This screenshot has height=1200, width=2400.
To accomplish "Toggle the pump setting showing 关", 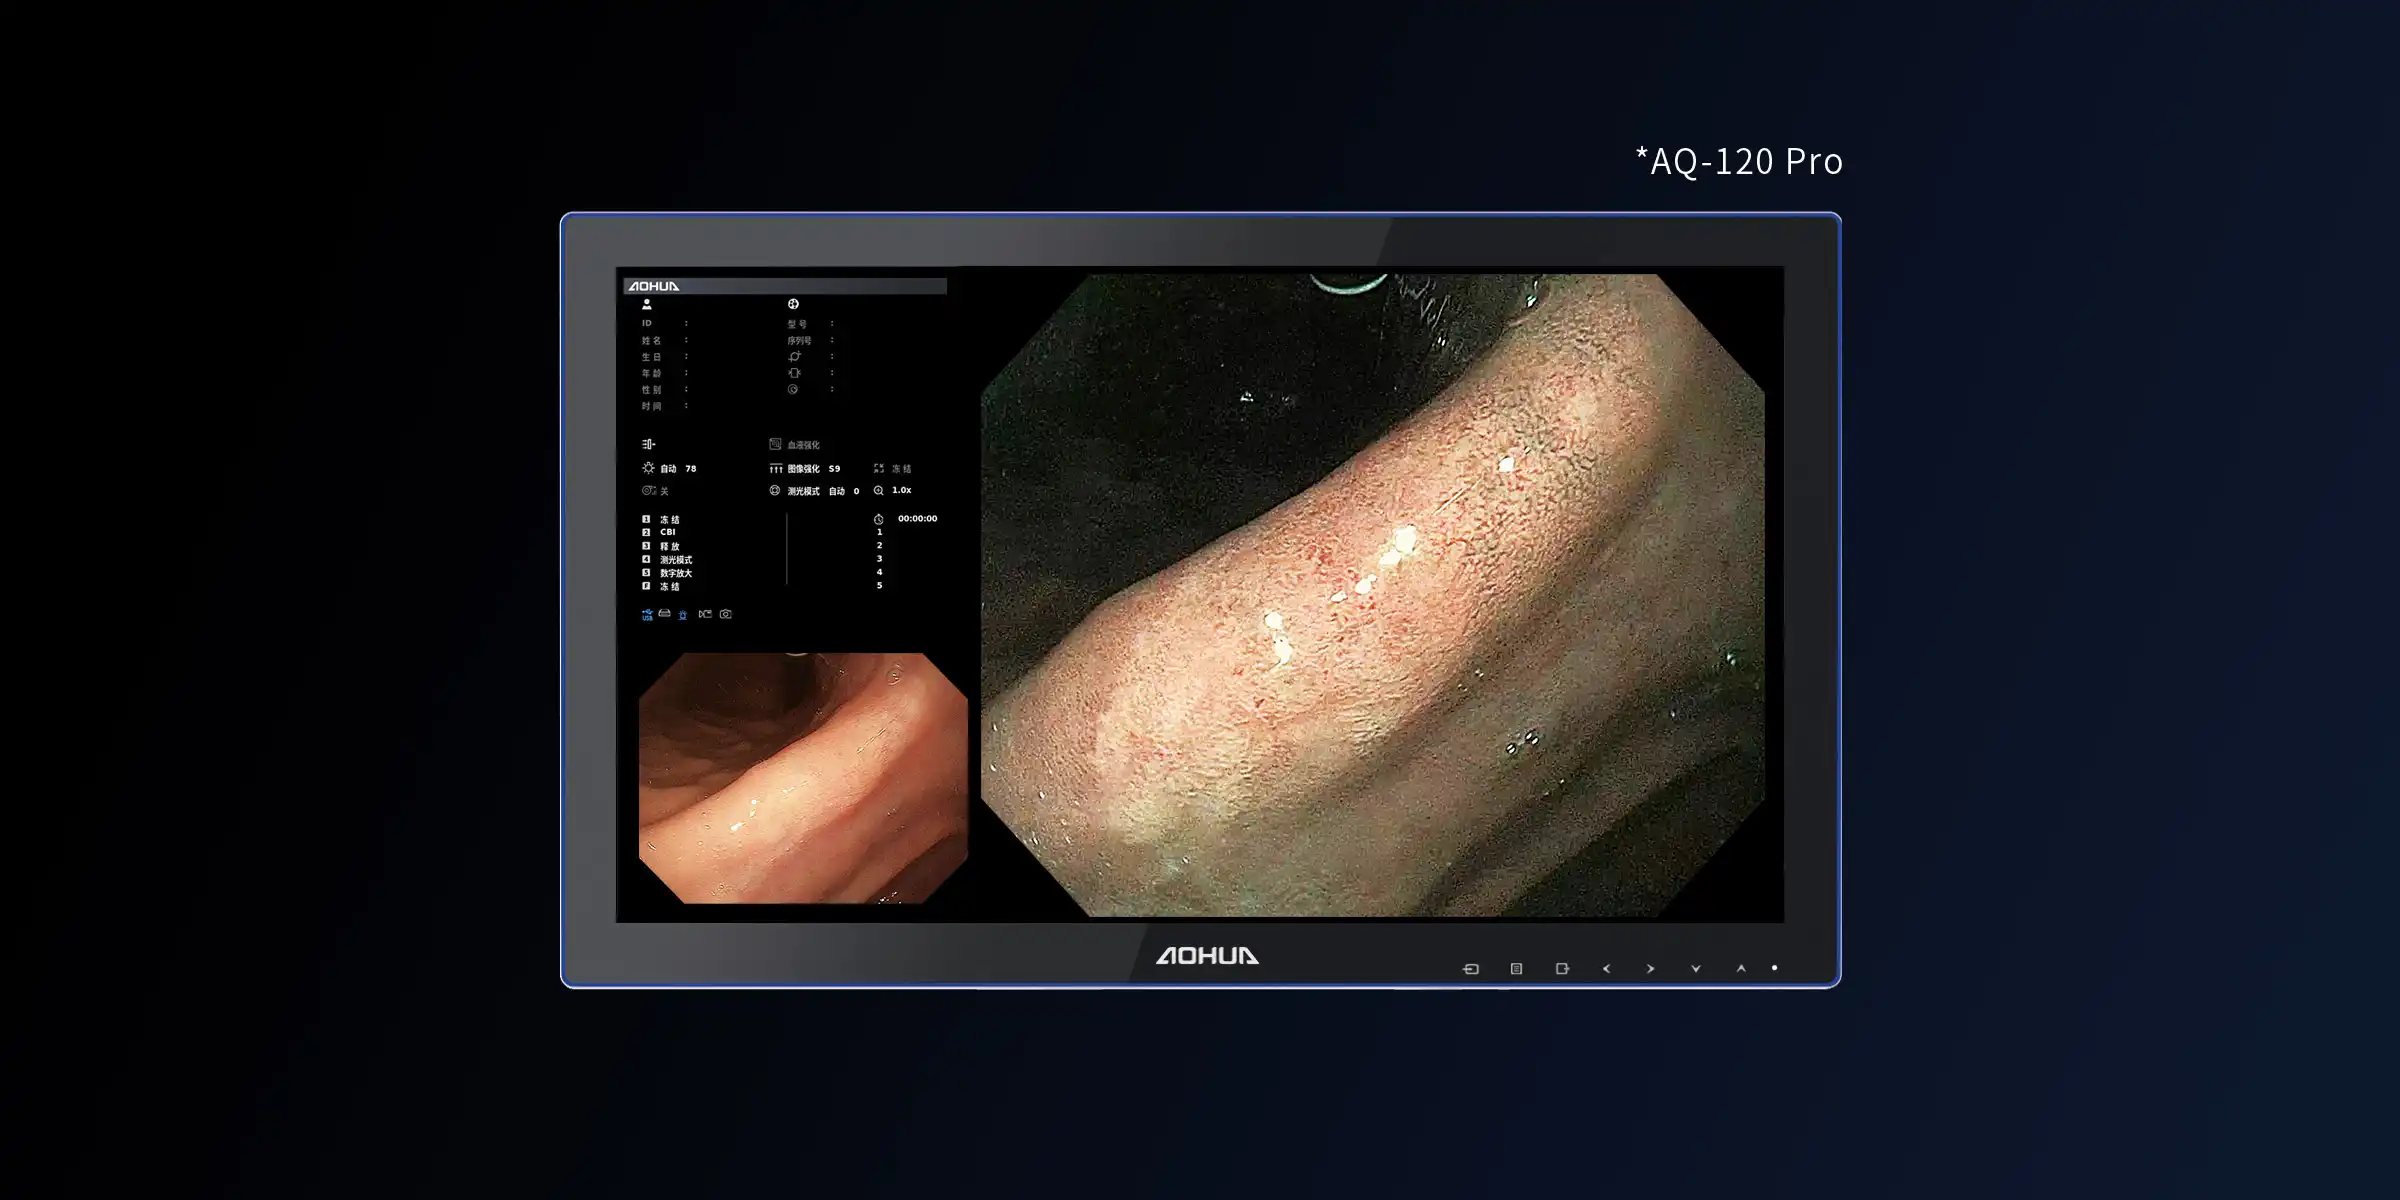I will click(x=655, y=491).
